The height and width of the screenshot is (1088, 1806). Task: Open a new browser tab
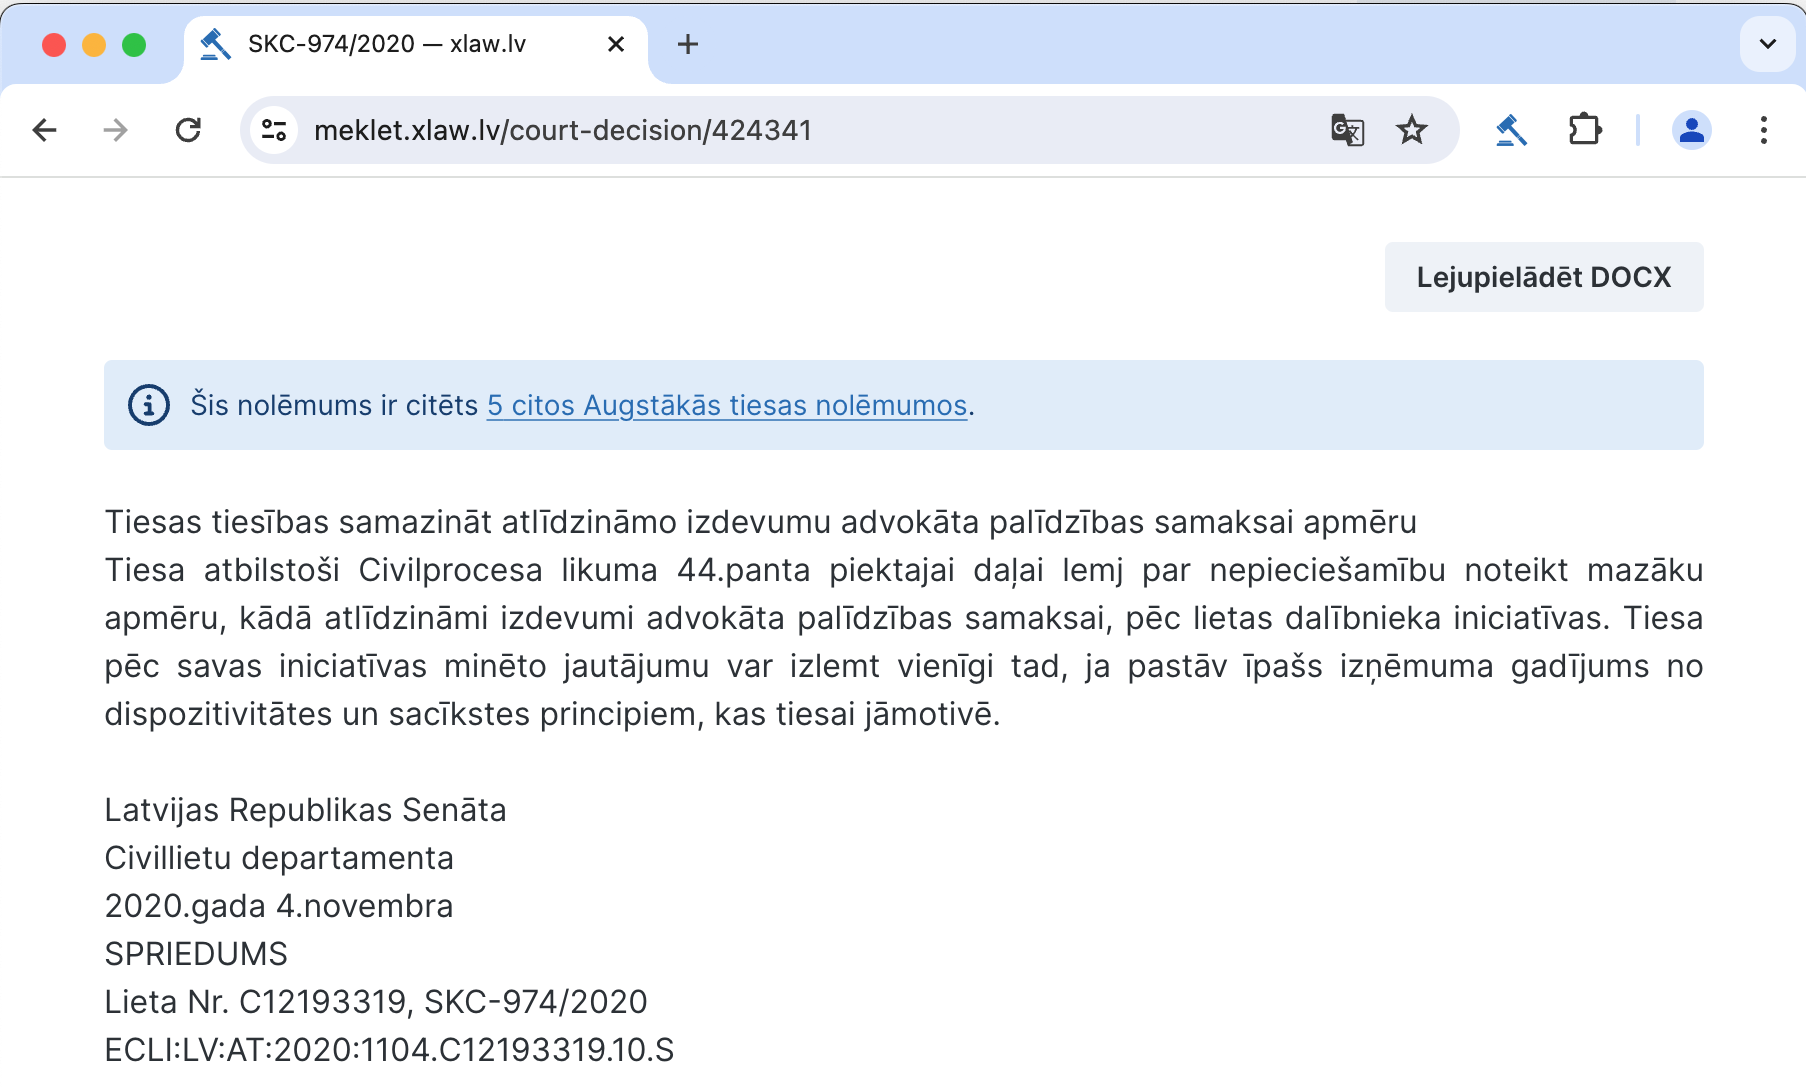[x=687, y=44]
